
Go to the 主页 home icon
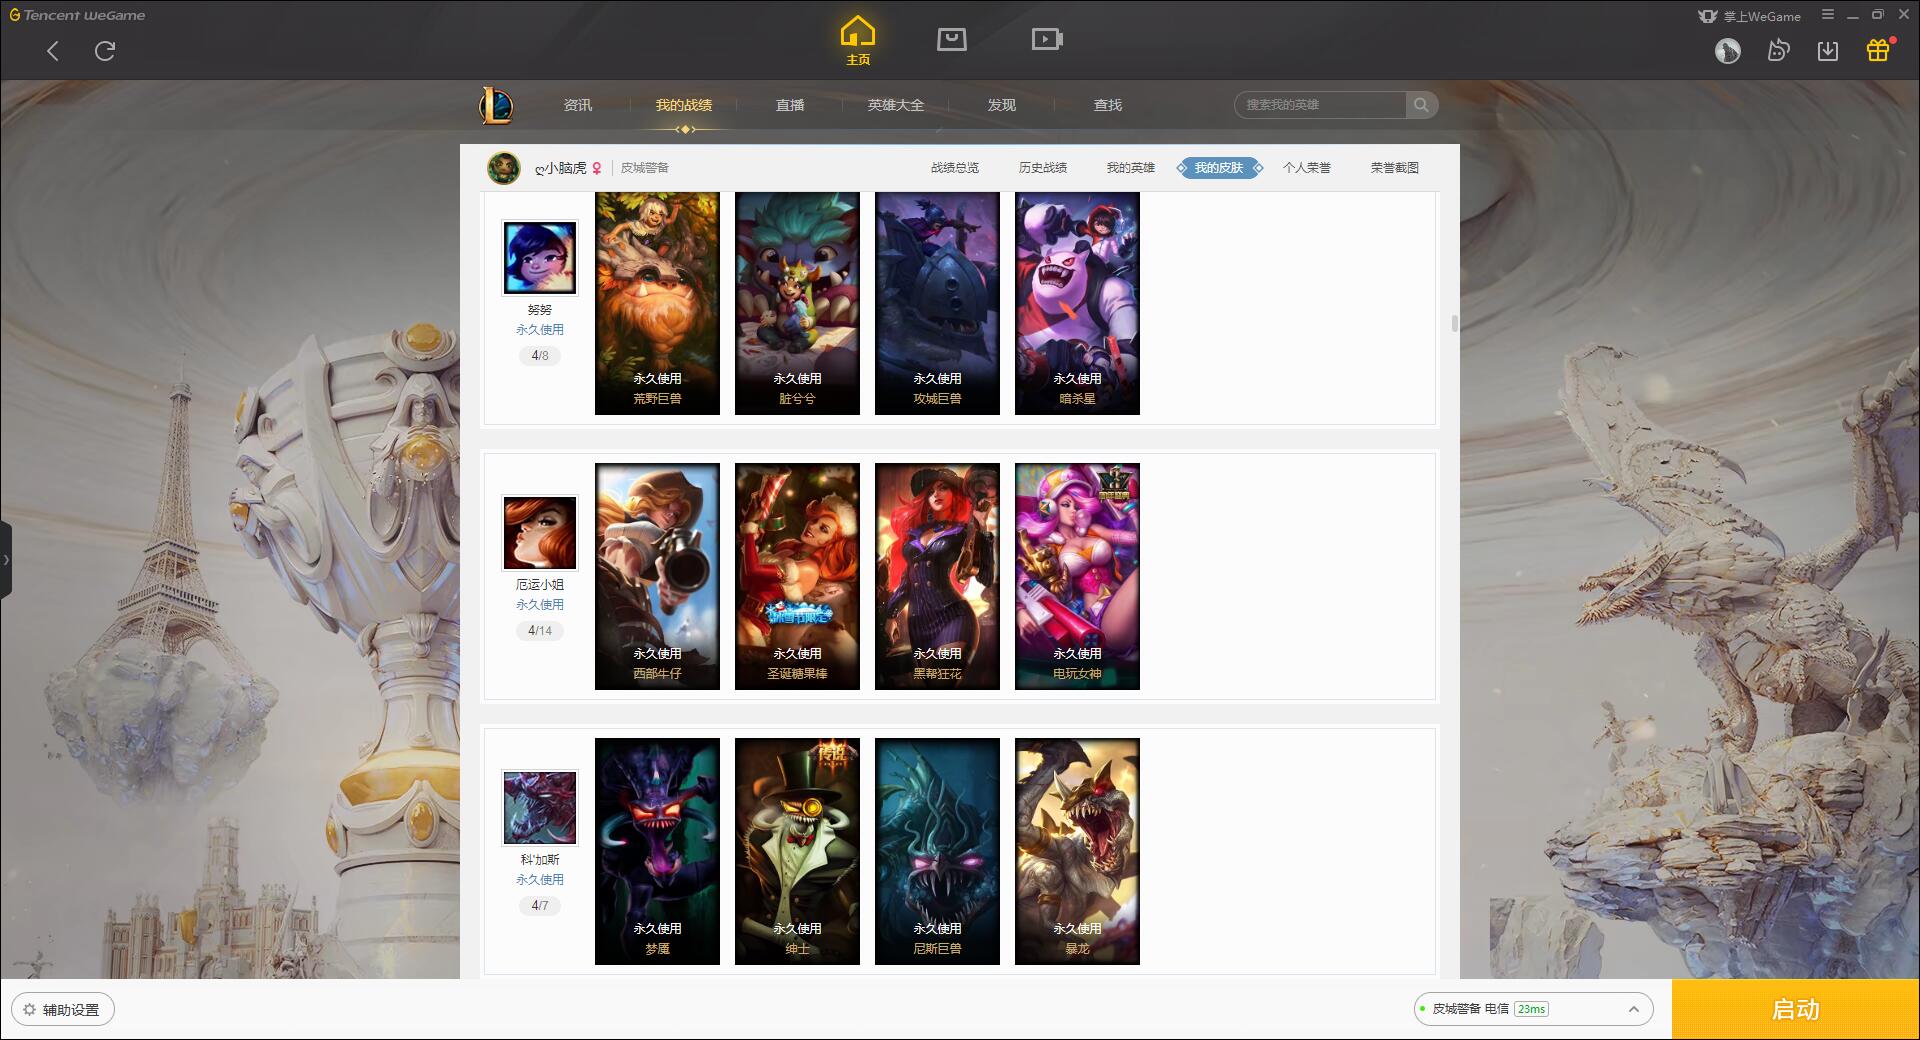857,40
